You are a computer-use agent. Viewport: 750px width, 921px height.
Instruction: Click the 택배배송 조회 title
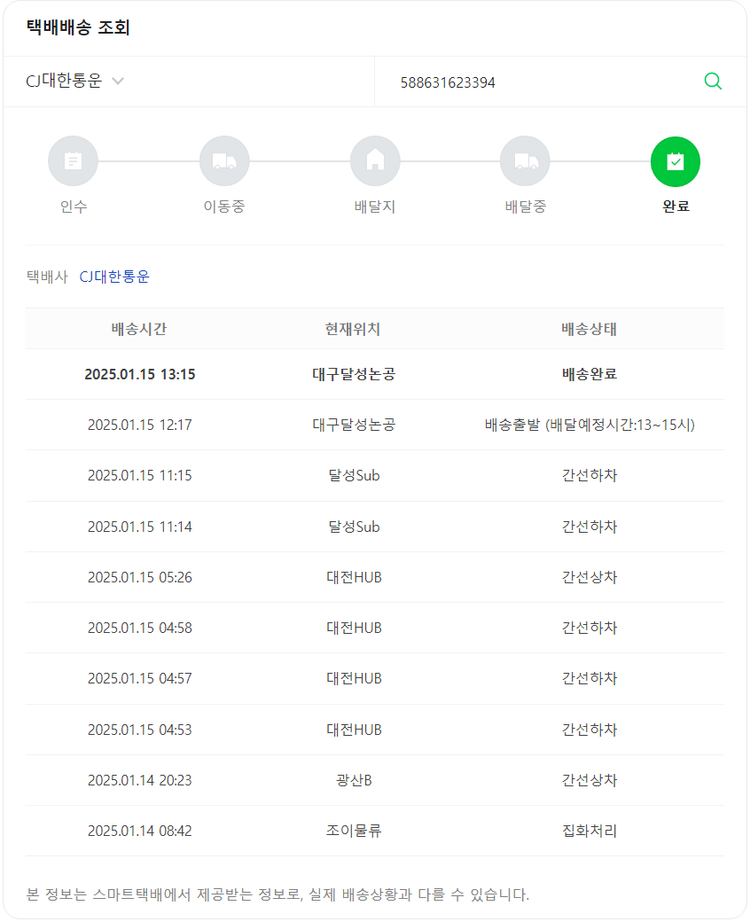tap(78, 28)
